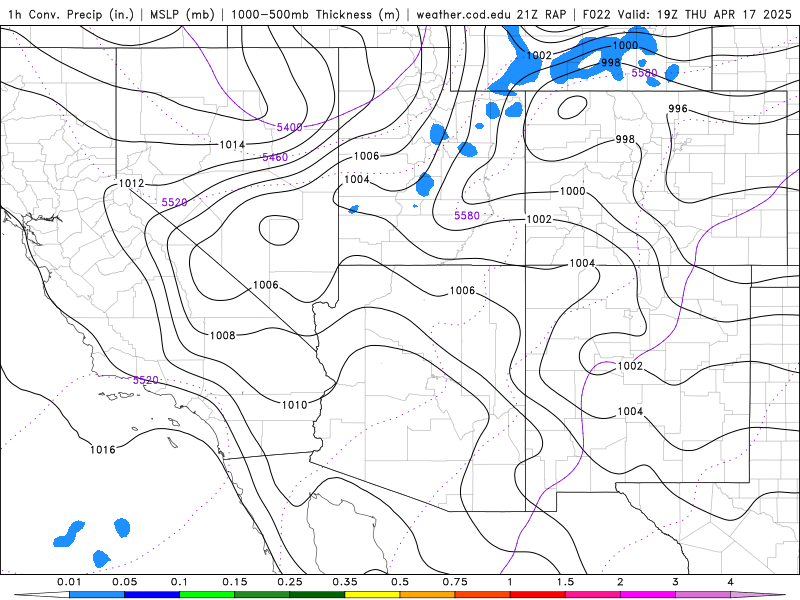Image resolution: width=800 pixels, height=600 pixels.
Task: Click the '1012' isobar label
Action: [x=132, y=183]
